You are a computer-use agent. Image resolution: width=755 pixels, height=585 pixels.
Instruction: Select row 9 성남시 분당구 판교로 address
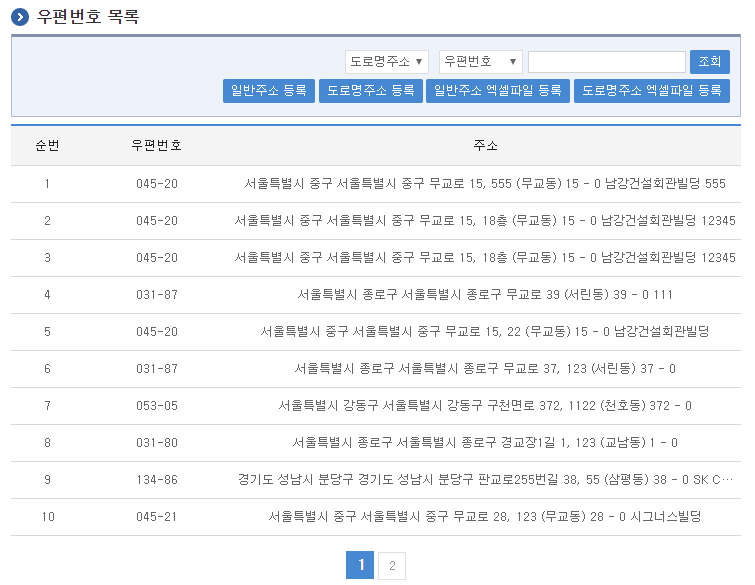[x=485, y=480]
